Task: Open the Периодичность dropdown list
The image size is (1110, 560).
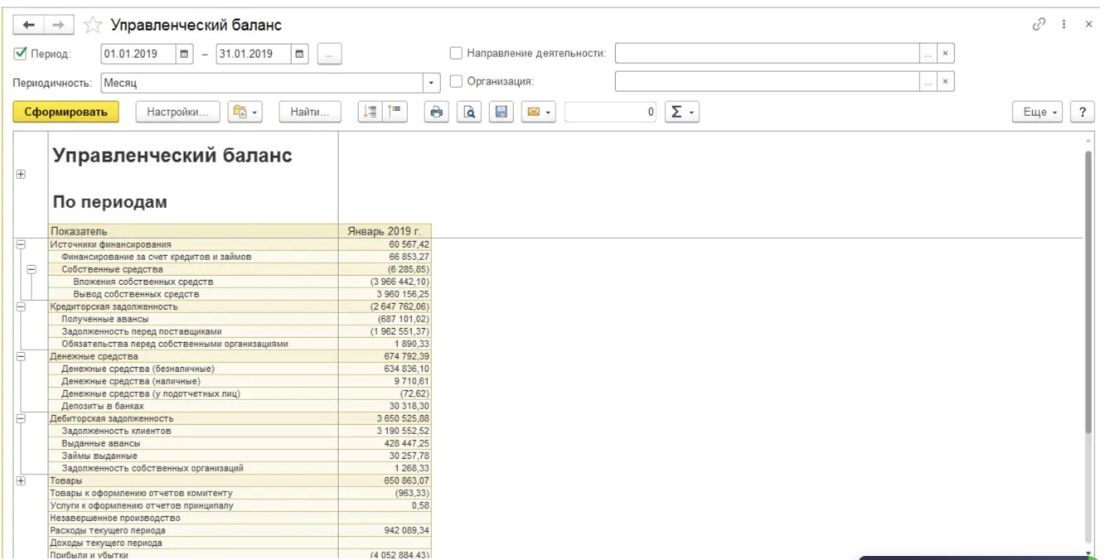Action: [433, 82]
